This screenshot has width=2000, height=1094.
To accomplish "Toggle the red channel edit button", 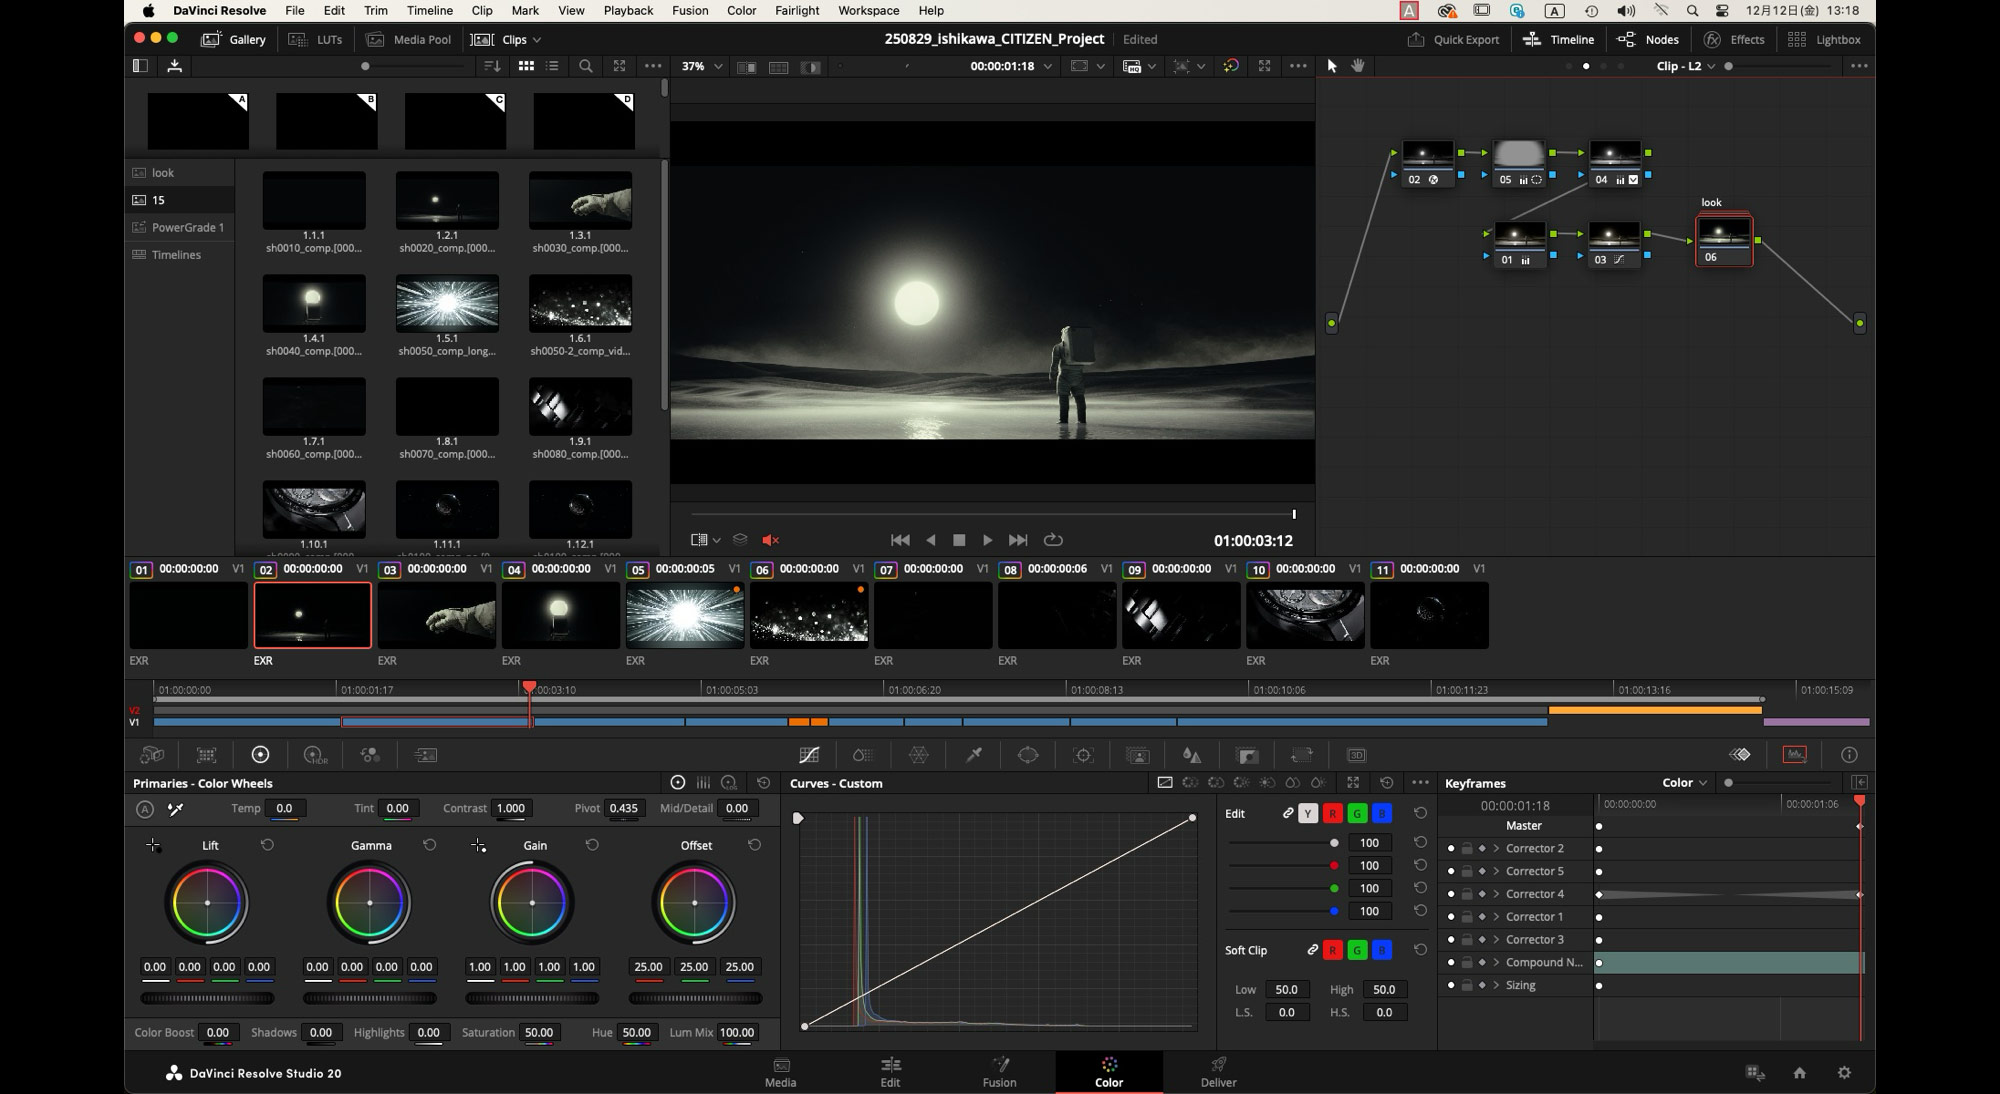I will click(1332, 814).
